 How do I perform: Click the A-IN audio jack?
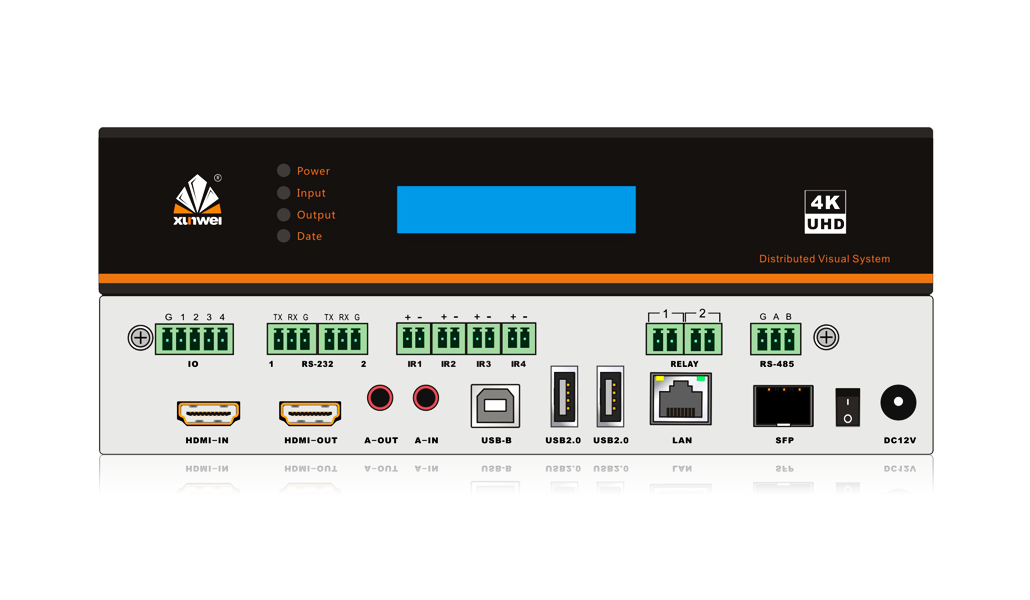pos(426,399)
